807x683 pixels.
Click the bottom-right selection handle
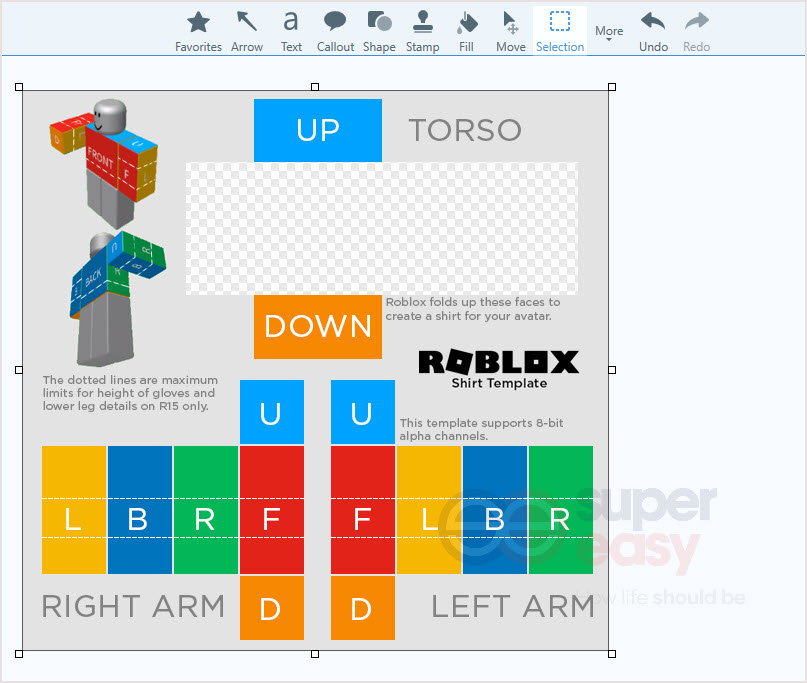pos(612,654)
